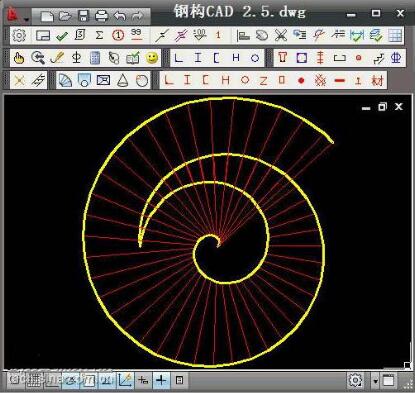Open workspace settings gear in status bar
415x393 pixels.
[355, 380]
